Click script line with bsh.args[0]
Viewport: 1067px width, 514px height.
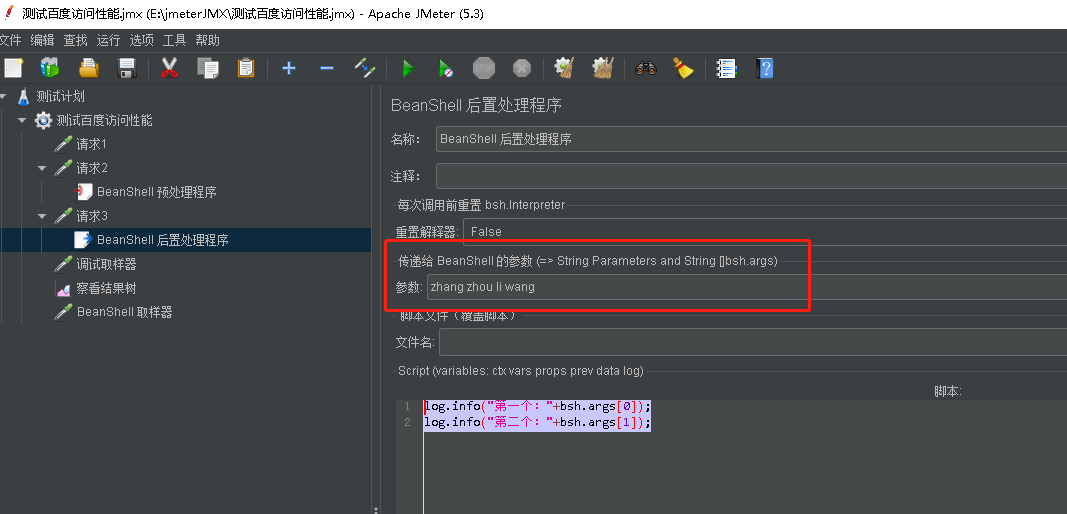538,406
